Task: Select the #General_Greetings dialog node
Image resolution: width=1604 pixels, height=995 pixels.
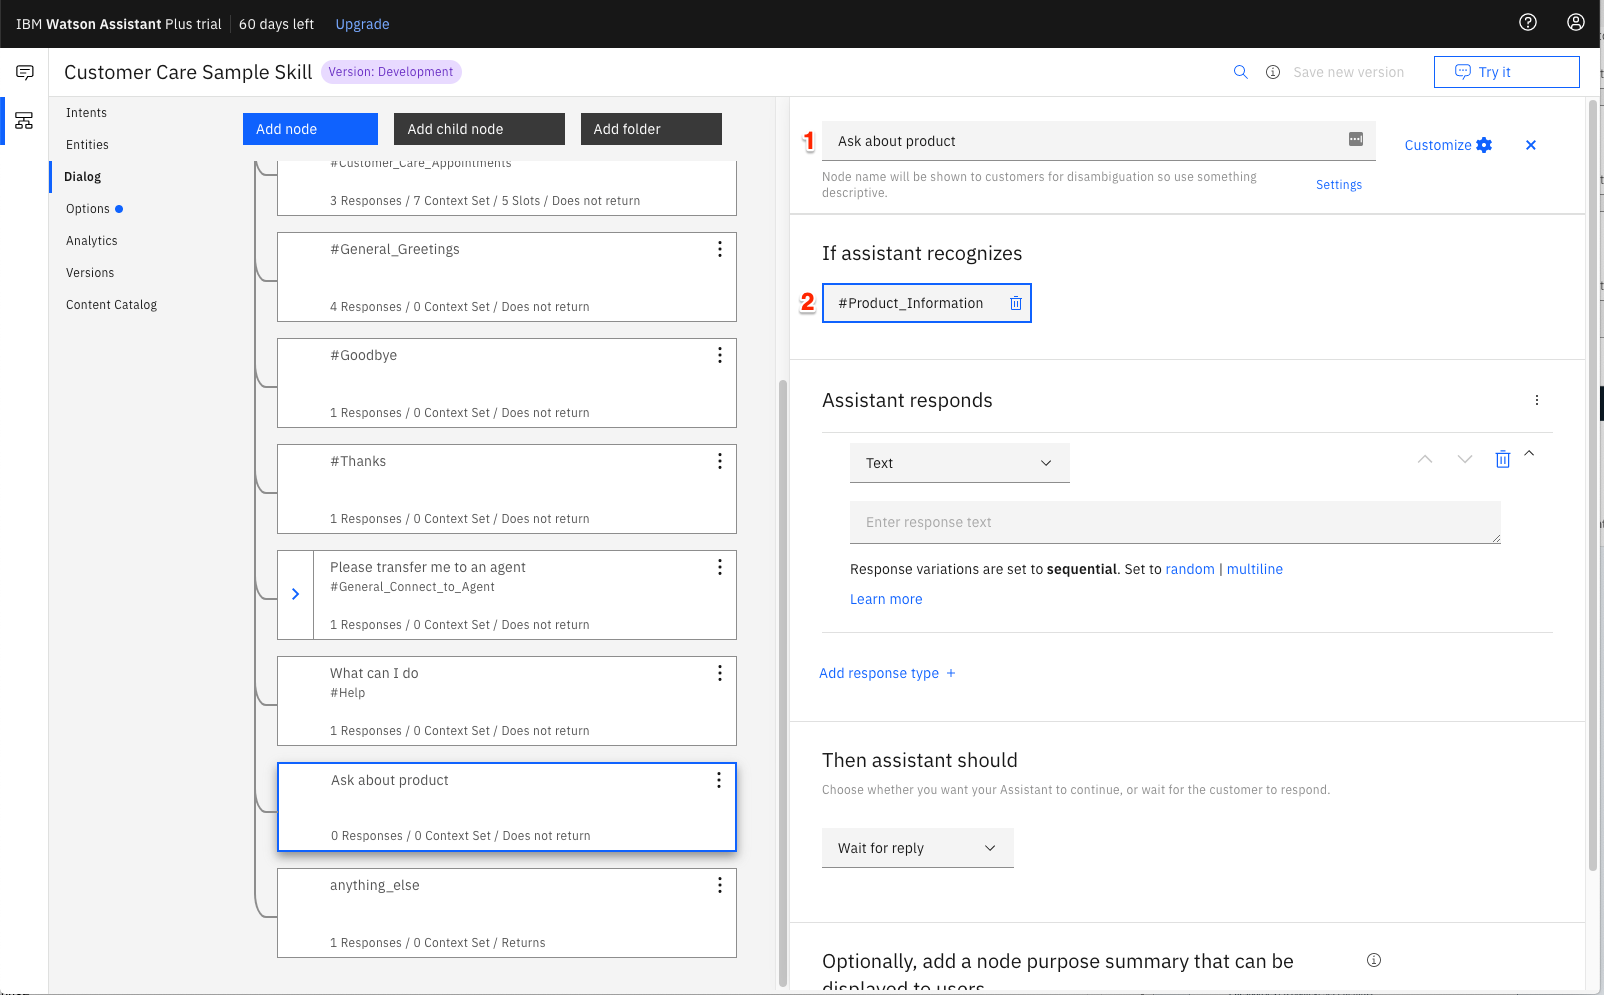Action: (507, 277)
